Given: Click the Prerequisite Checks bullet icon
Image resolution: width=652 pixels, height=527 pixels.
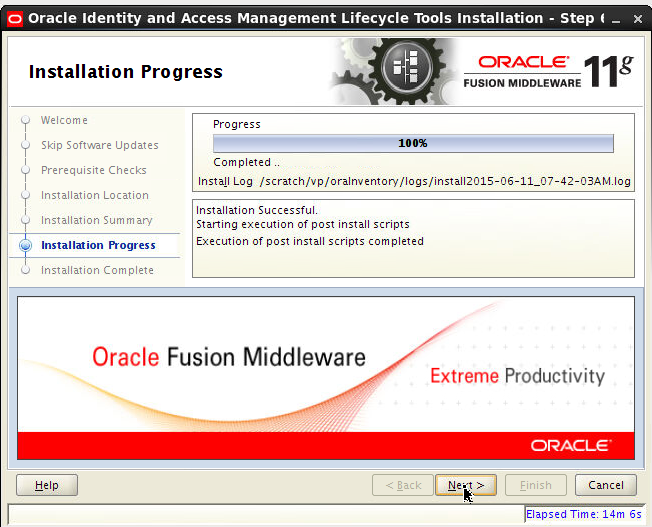Looking at the screenshot, I should pos(25,170).
